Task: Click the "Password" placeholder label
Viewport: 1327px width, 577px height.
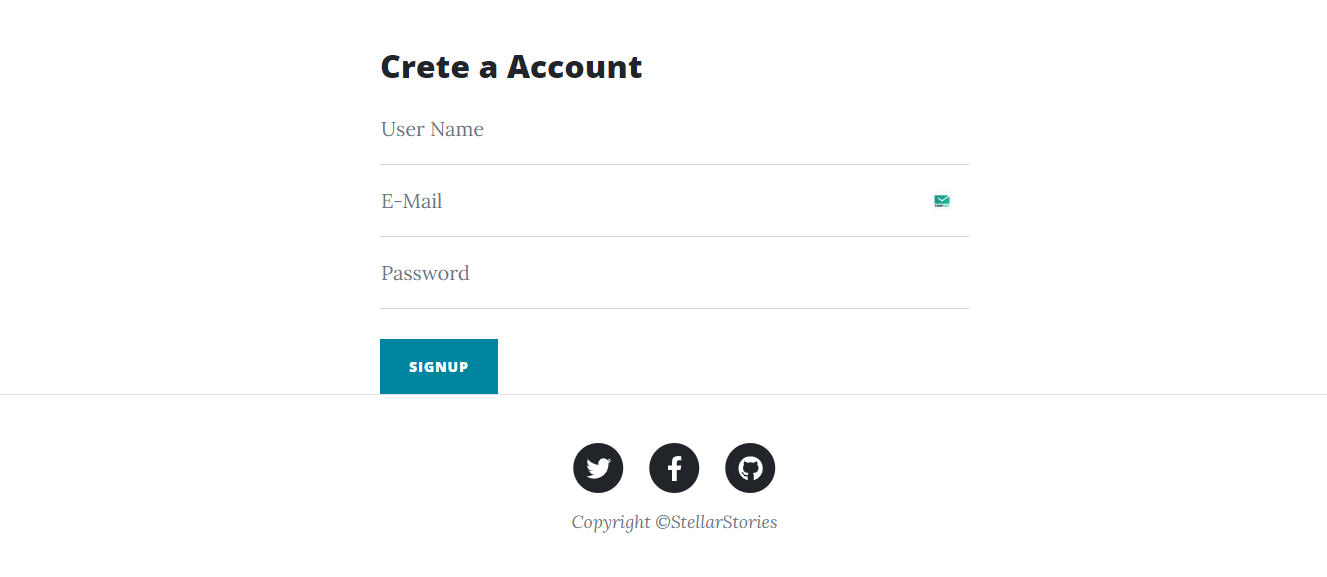Action: coord(425,274)
